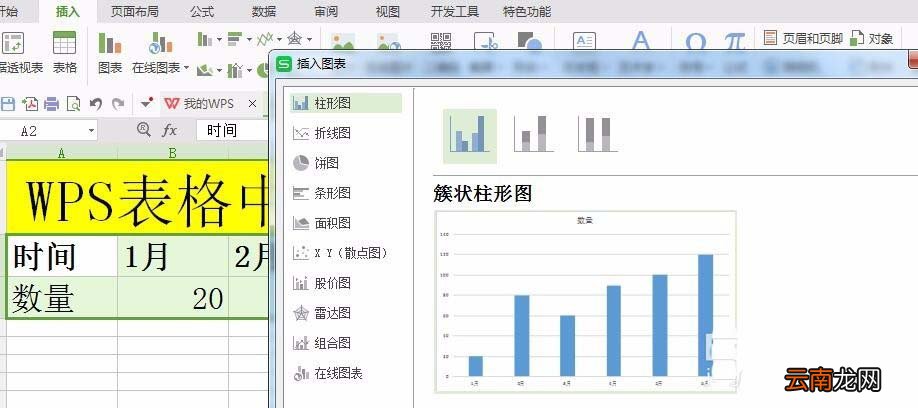The height and width of the screenshot is (408, 918).
Task: Click the symbol Ω icon in ribbon
Action: 696,41
